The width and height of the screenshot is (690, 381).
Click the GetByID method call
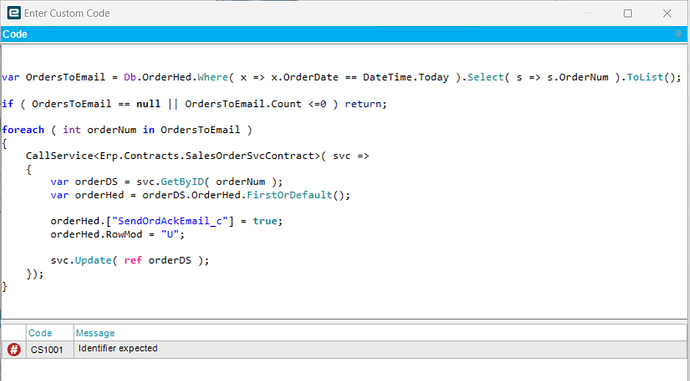coord(182,182)
